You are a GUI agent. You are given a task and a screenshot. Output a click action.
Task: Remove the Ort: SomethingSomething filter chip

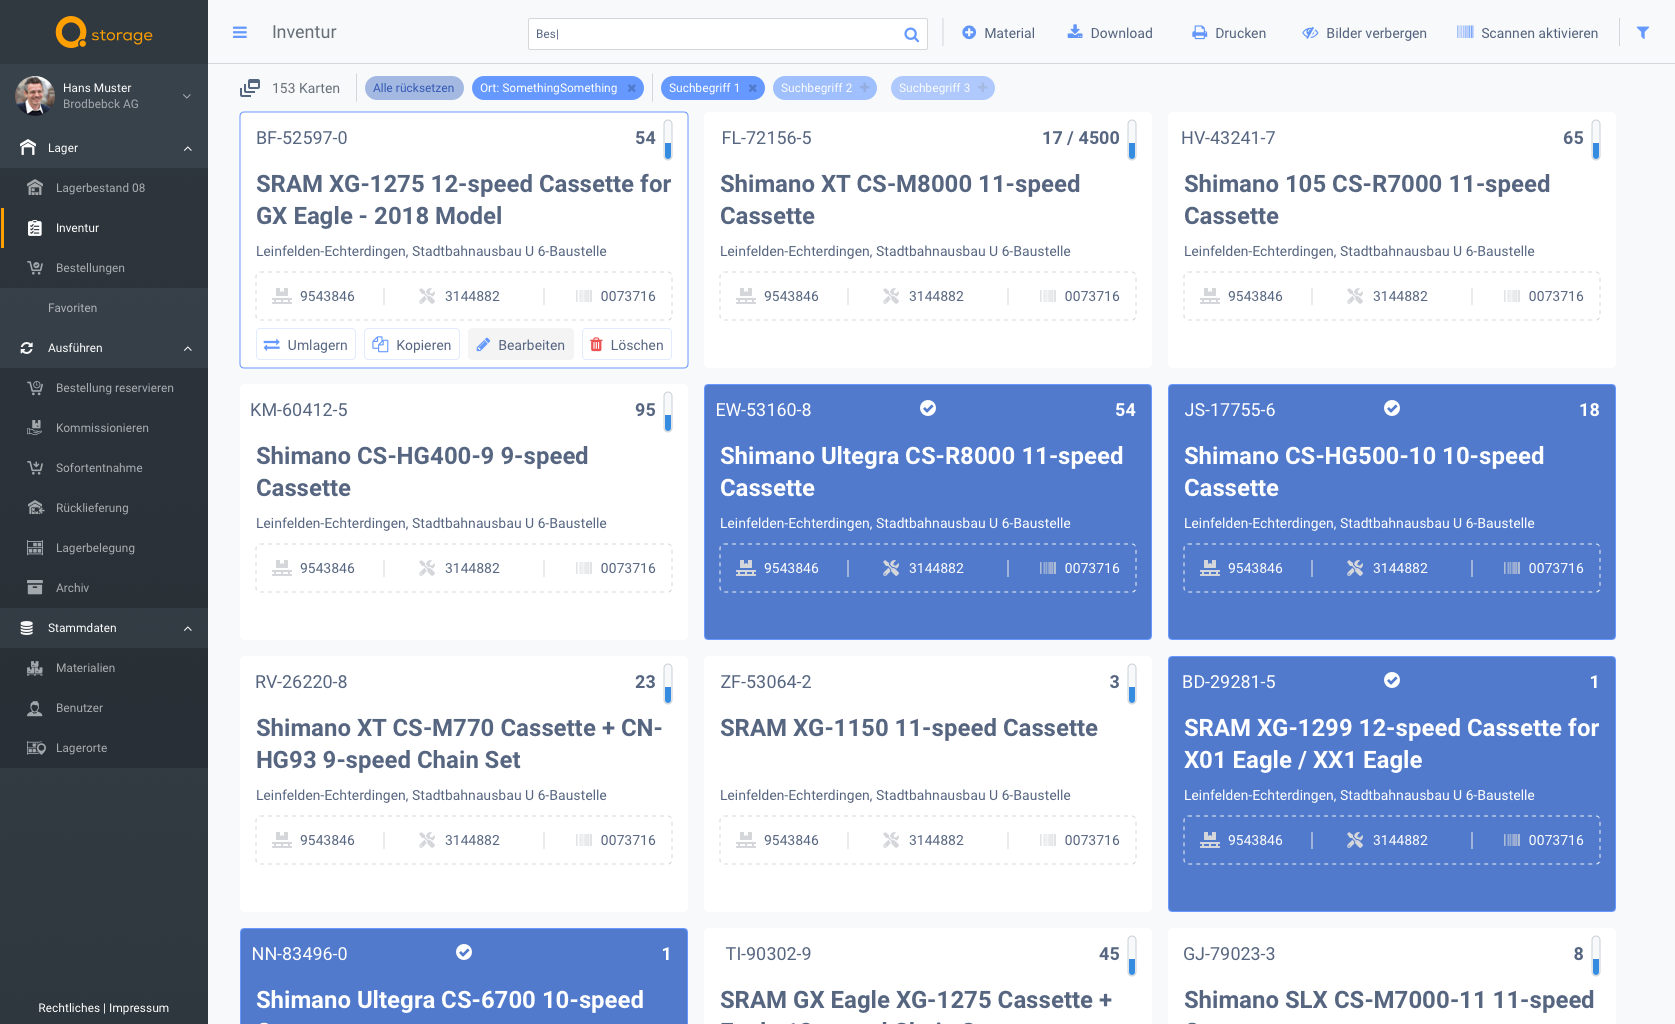pyautogui.click(x=632, y=88)
